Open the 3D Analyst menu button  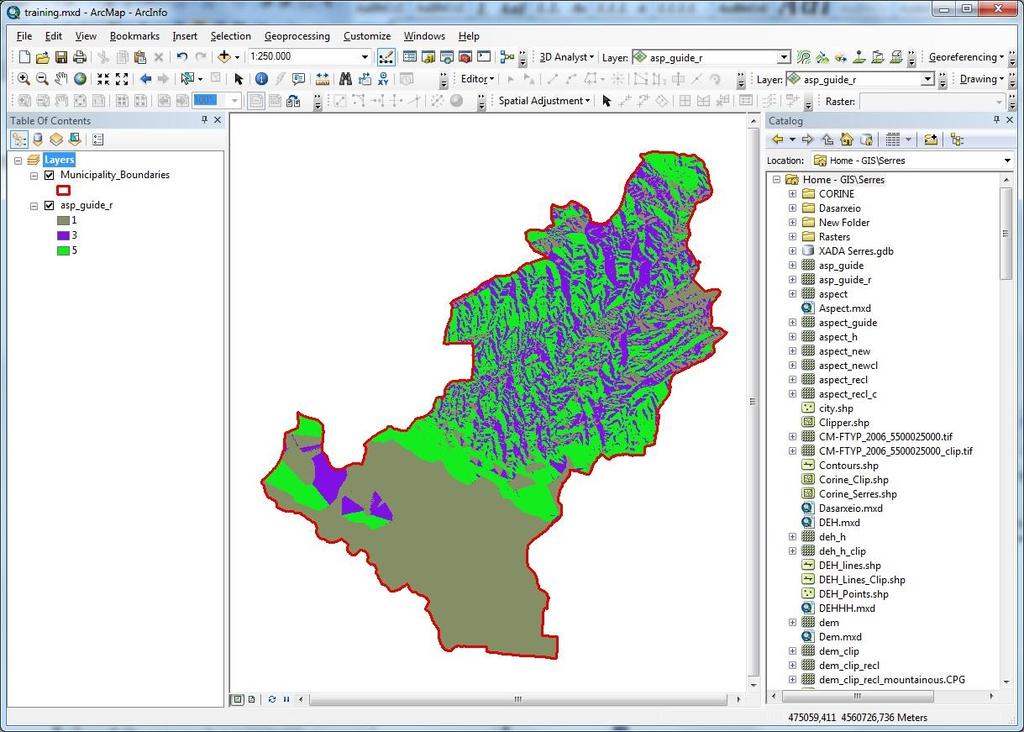pos(566,57)
